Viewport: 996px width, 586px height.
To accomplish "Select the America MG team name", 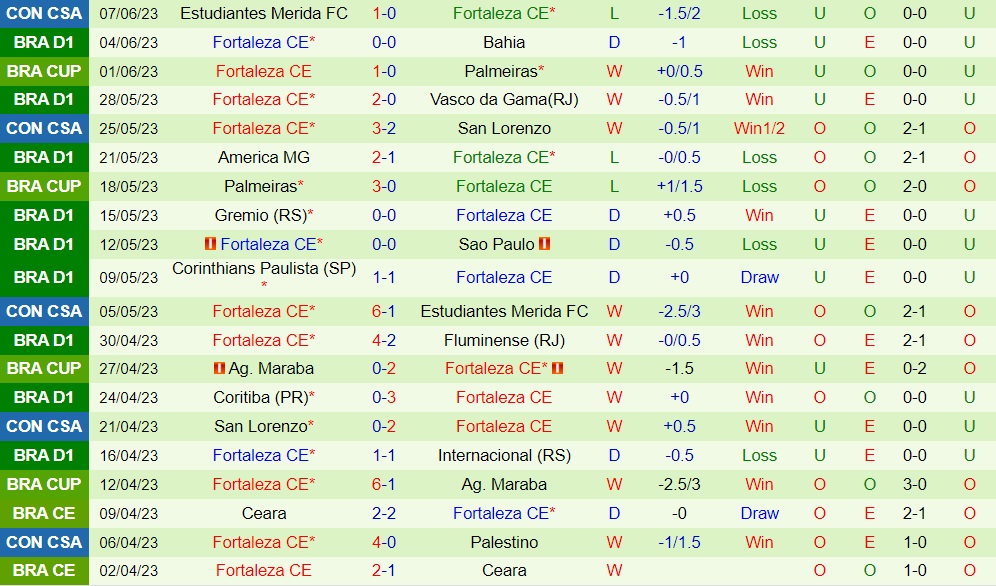I will point(264,157).
